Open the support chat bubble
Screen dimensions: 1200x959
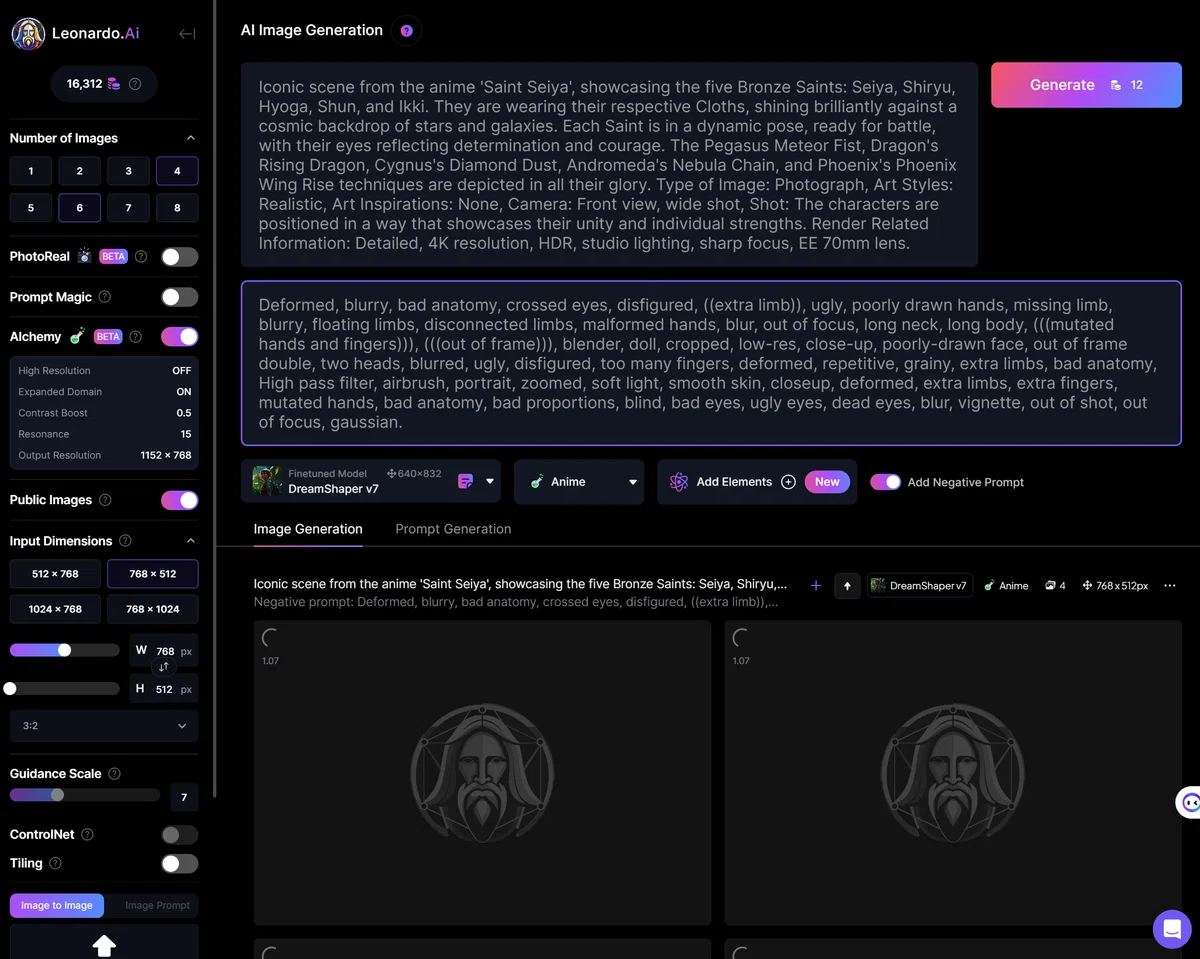coord(1171,929)
